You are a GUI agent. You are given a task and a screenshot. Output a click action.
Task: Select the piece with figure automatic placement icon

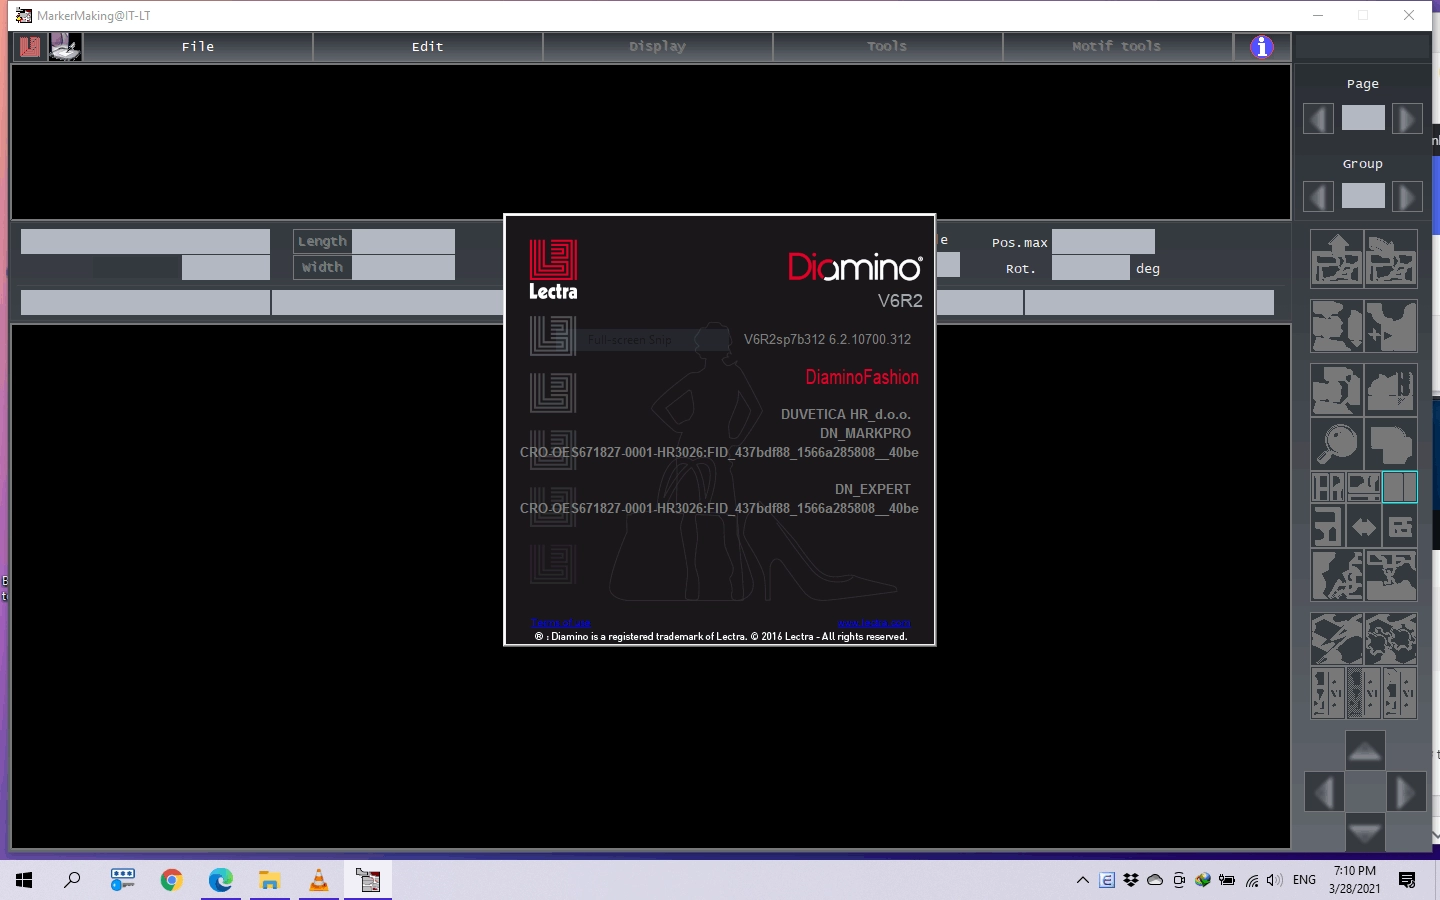click(1337, 575)
